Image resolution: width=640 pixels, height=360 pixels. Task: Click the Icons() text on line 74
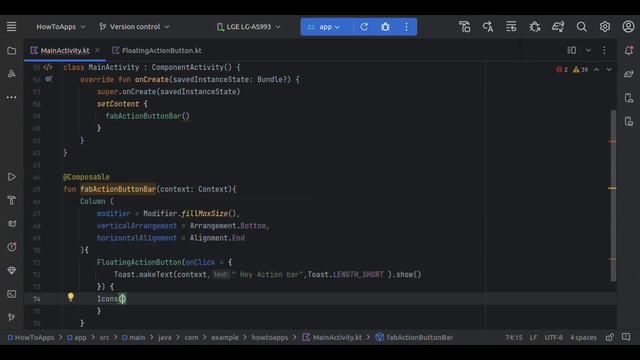coord(111,299)
